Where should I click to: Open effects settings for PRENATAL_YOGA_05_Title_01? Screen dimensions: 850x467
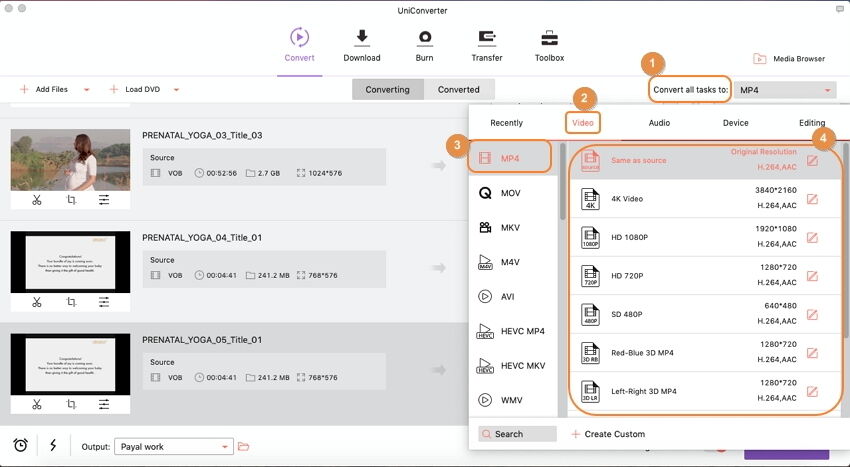coord(104,404)
